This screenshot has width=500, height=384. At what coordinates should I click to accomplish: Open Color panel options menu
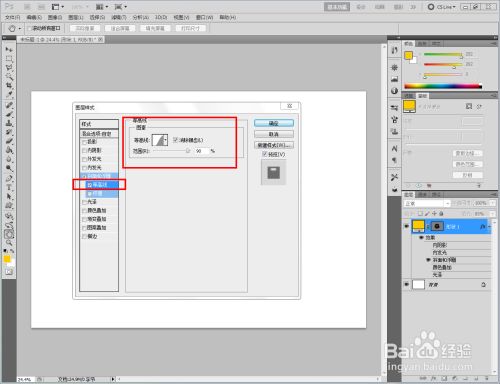(x=494, y=44)
